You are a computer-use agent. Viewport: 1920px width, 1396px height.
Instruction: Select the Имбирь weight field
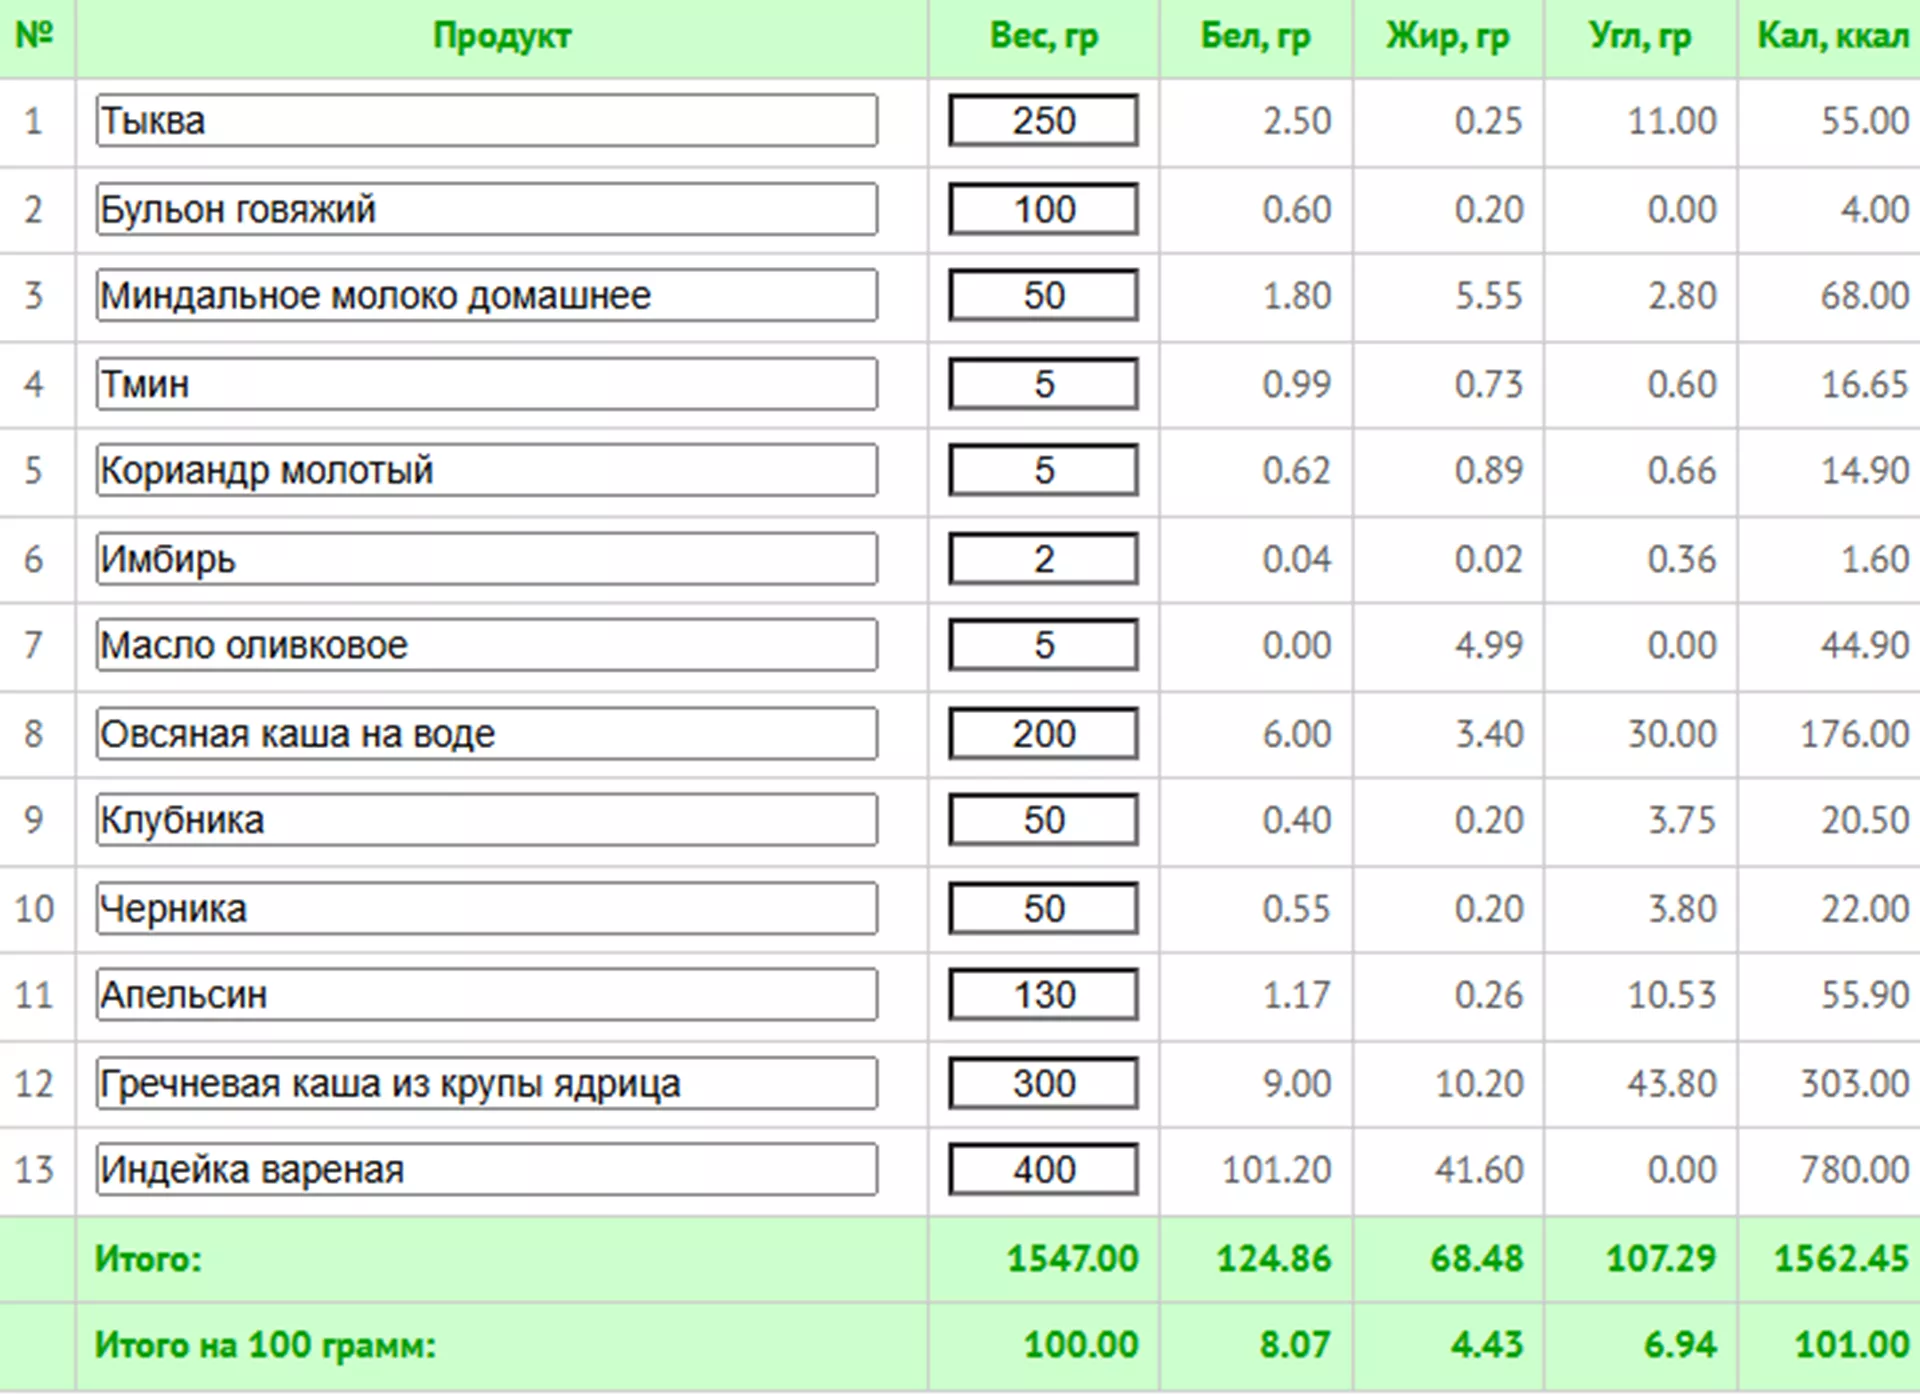point(1043,559)
